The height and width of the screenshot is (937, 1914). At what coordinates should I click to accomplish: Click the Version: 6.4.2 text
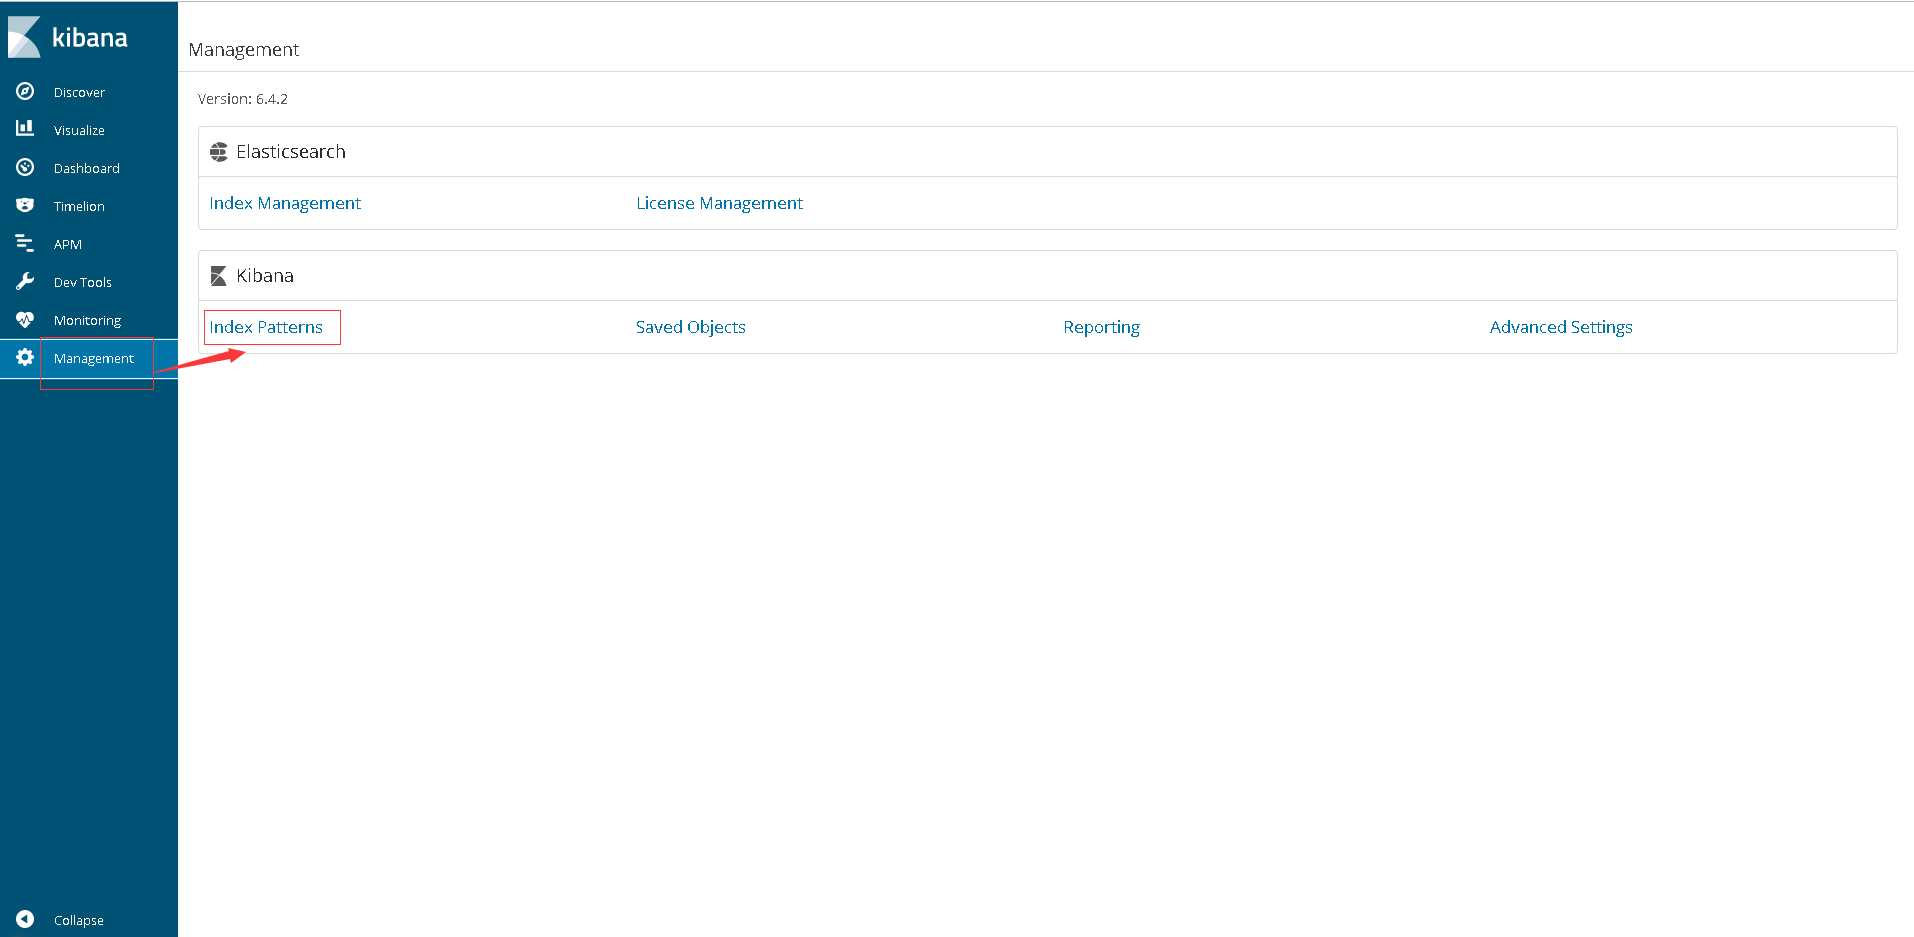pyautogui.click(x=243, y=99)
